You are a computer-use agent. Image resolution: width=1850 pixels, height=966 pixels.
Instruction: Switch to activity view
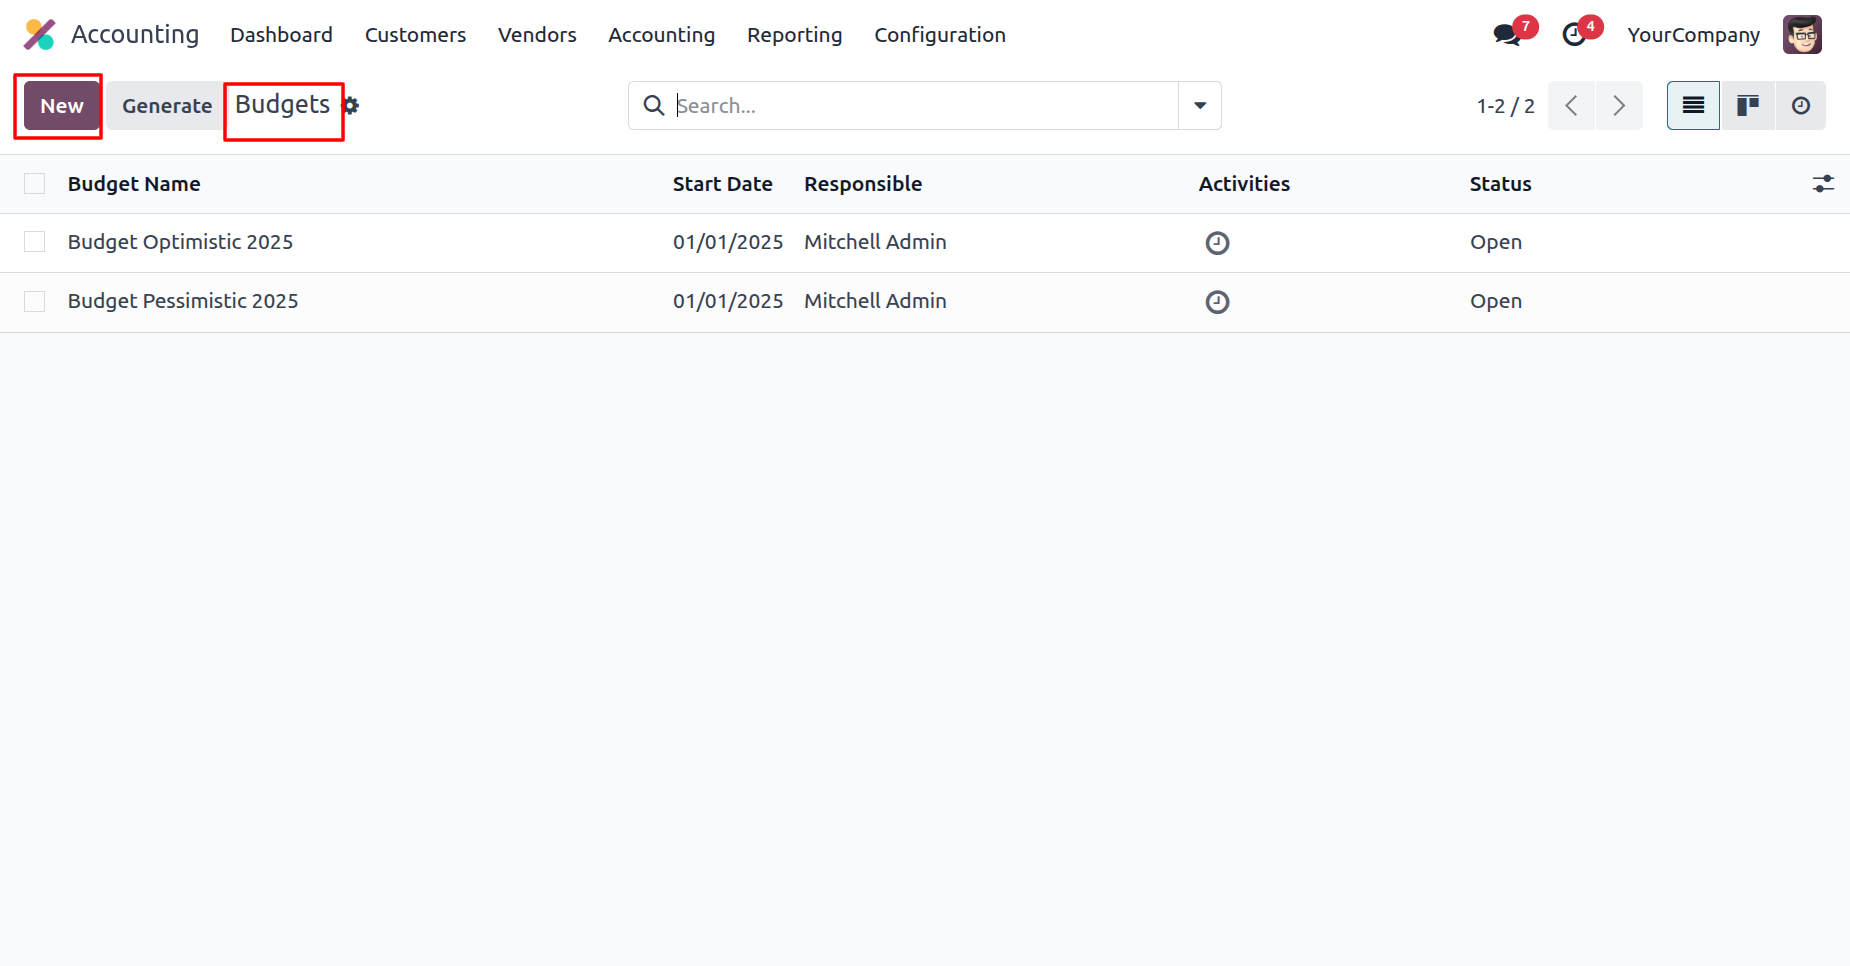(1800, 106)
